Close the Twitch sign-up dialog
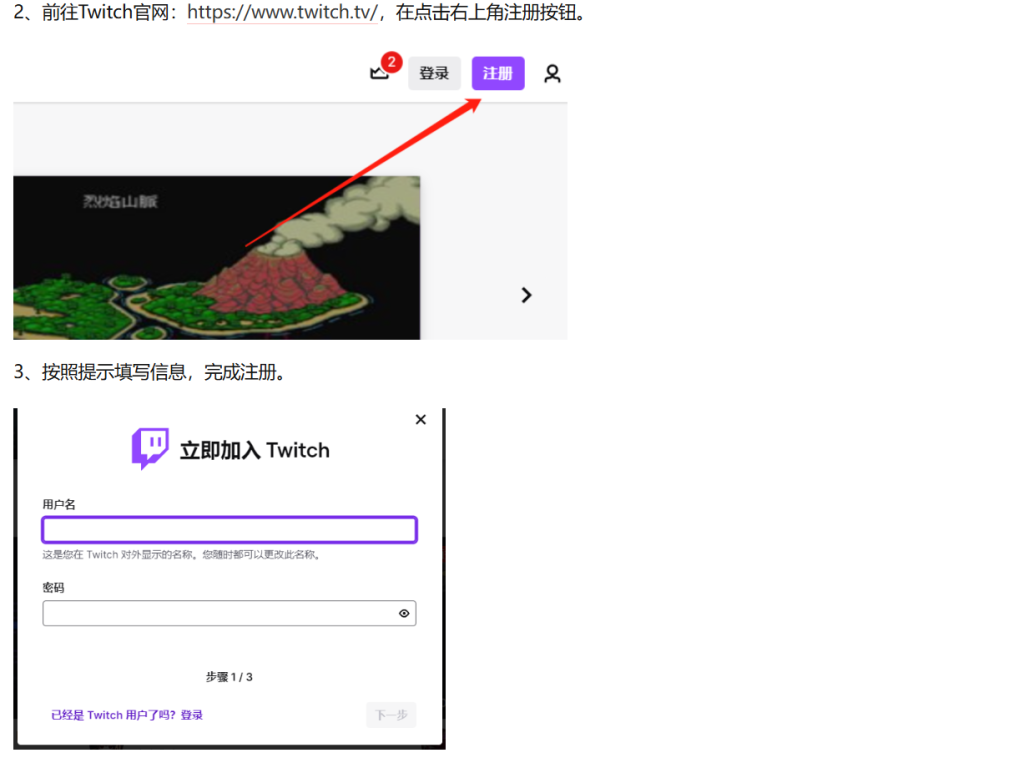 click(421, 419)
